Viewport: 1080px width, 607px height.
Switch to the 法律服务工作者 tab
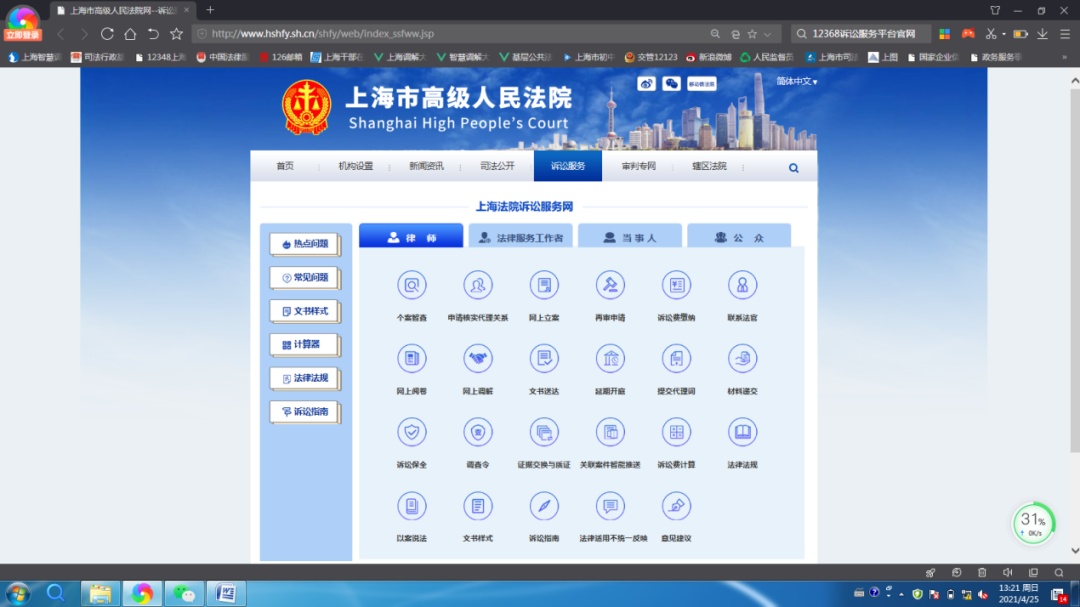[521, 236]
